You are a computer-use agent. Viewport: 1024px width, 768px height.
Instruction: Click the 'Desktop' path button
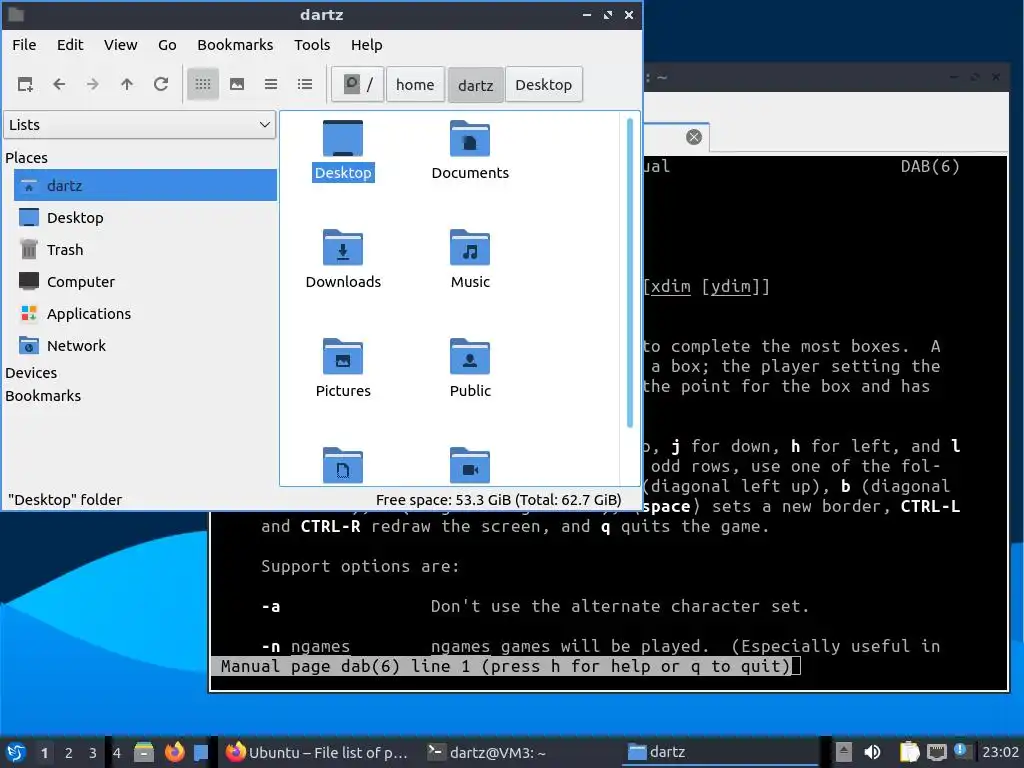[543, 84]
